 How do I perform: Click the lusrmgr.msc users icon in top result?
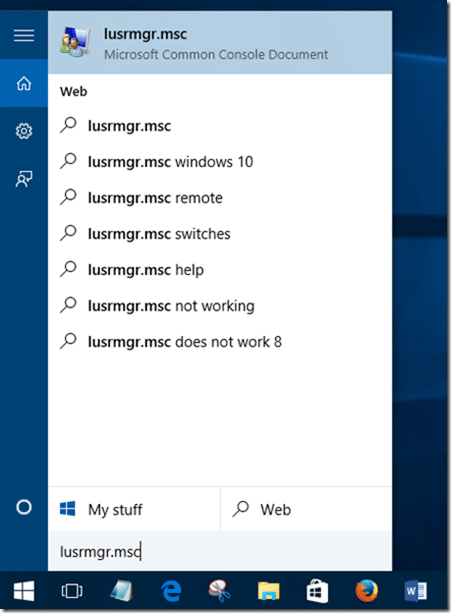(76, 42)
